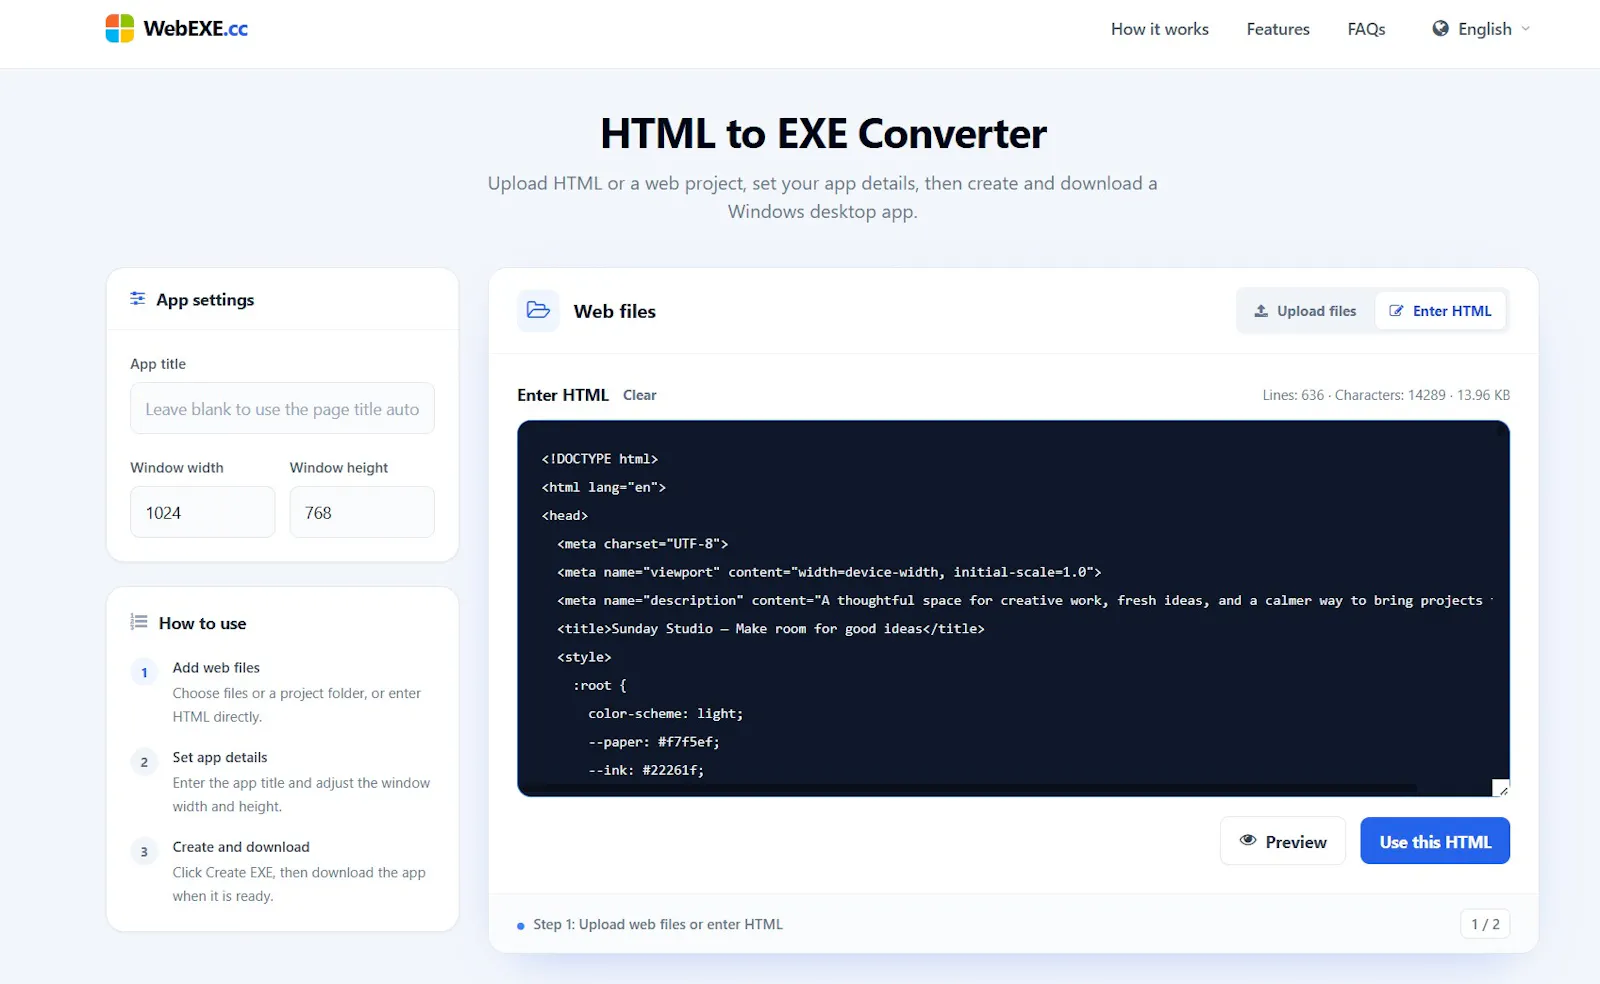Select the Enter HTML tab

[1440, 311]
